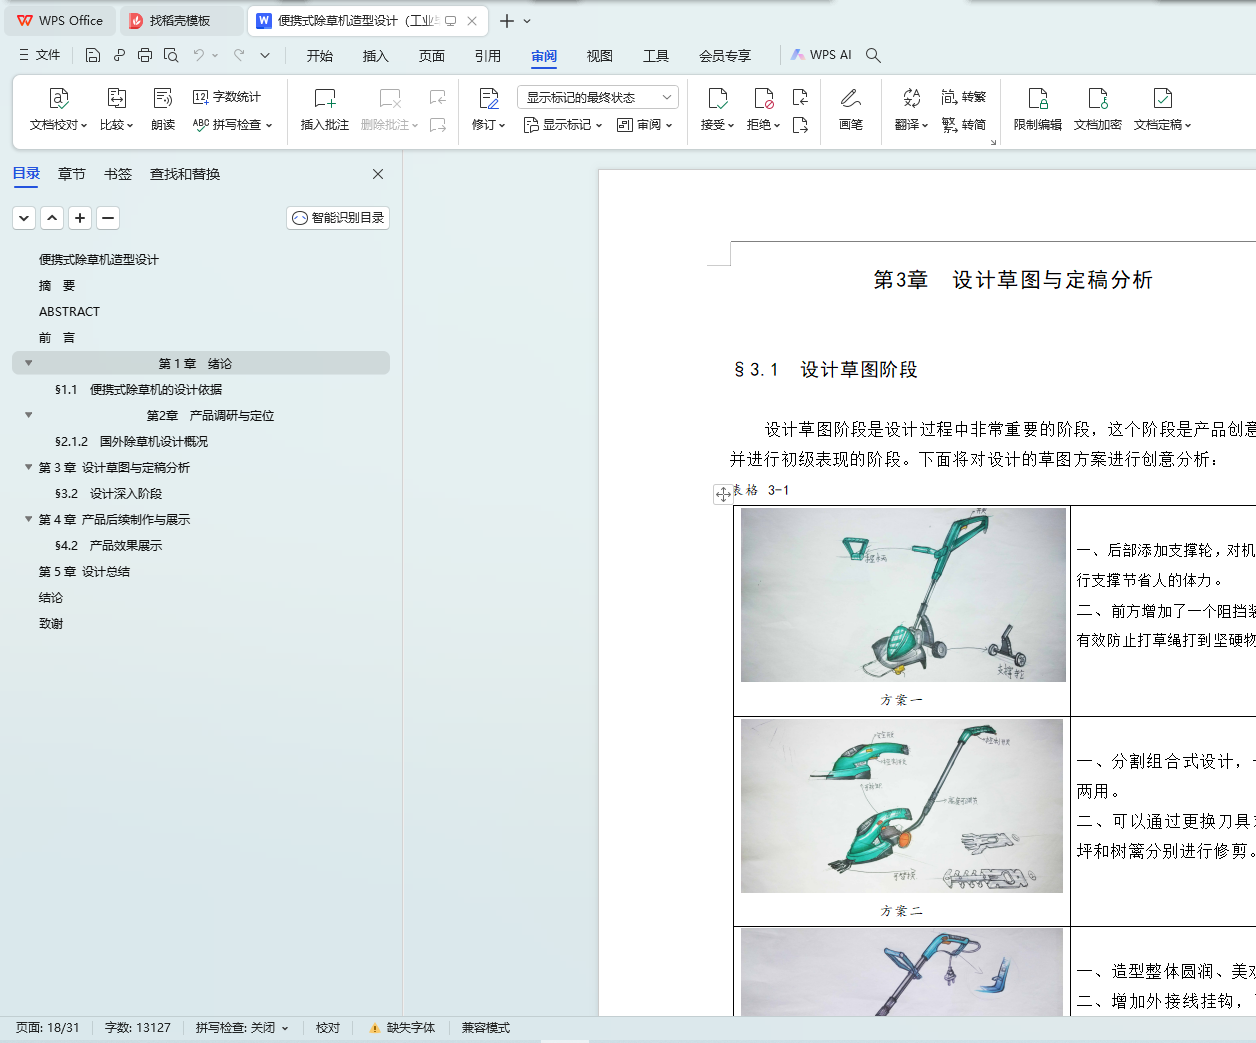
Task: Switch to the 章节 navigation pane tab
Action: 72,174
